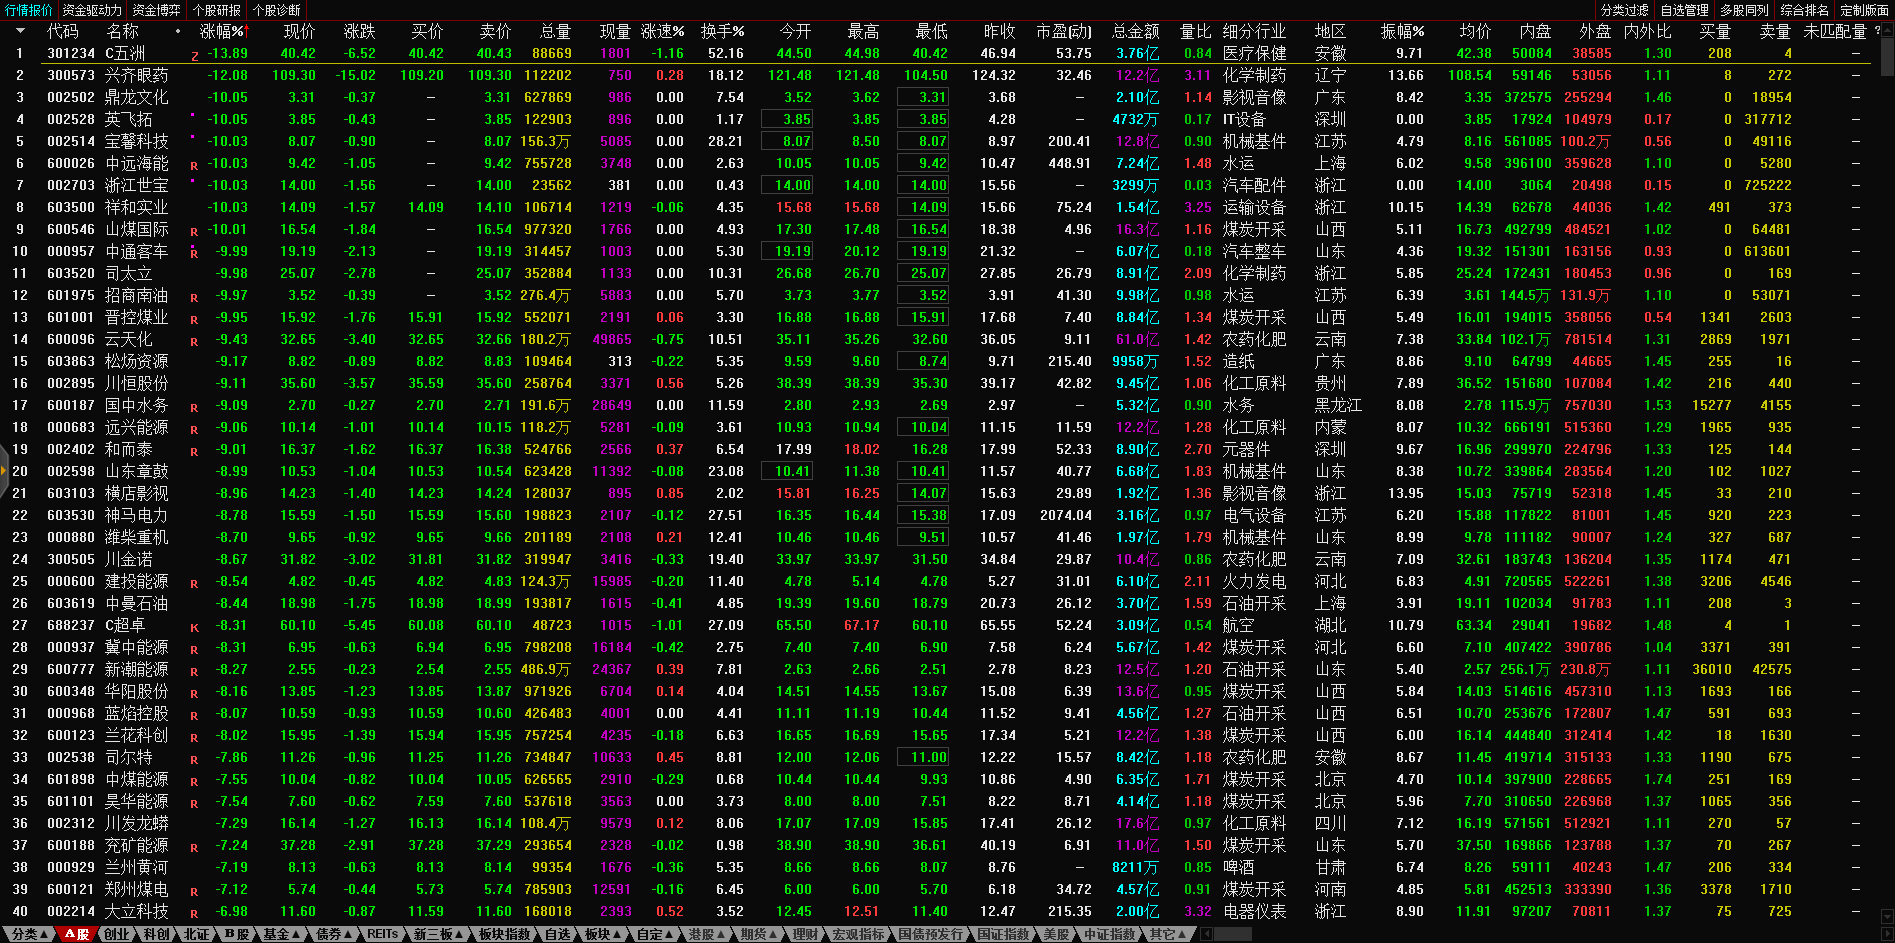Screen dimensions: 1895x943
Task: Switch to the 资金驱动力 tab
Action: [x=92, y=10]
